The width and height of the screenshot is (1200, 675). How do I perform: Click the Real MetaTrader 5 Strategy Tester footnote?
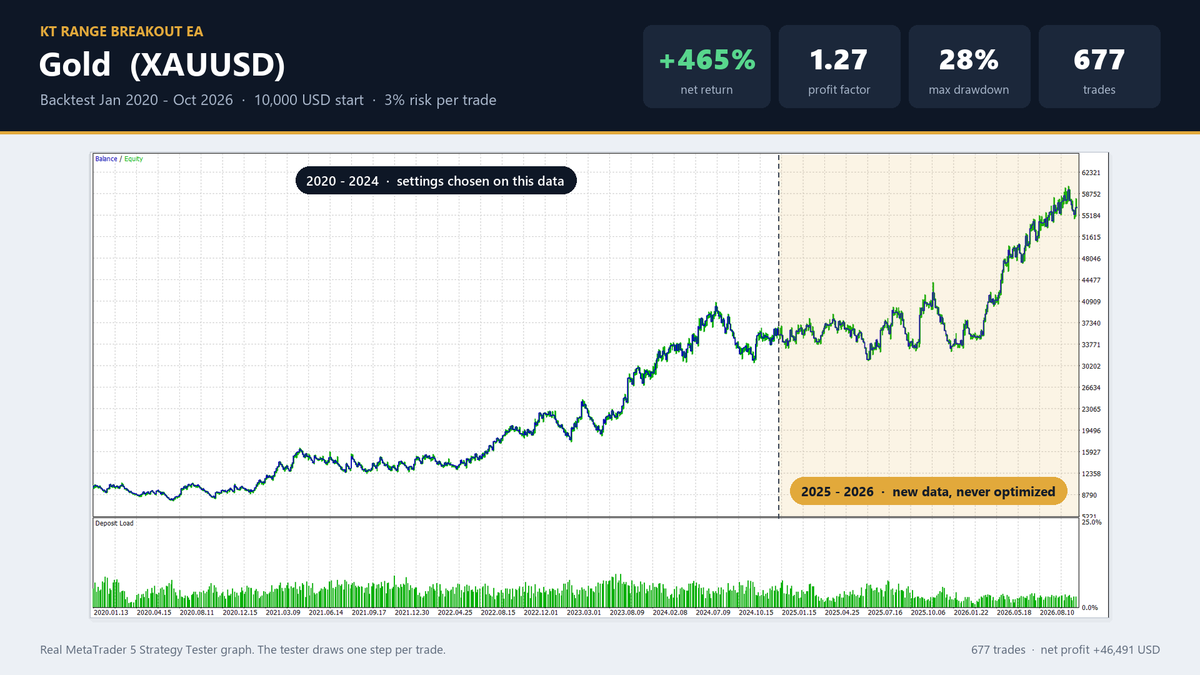pos(242,650)
